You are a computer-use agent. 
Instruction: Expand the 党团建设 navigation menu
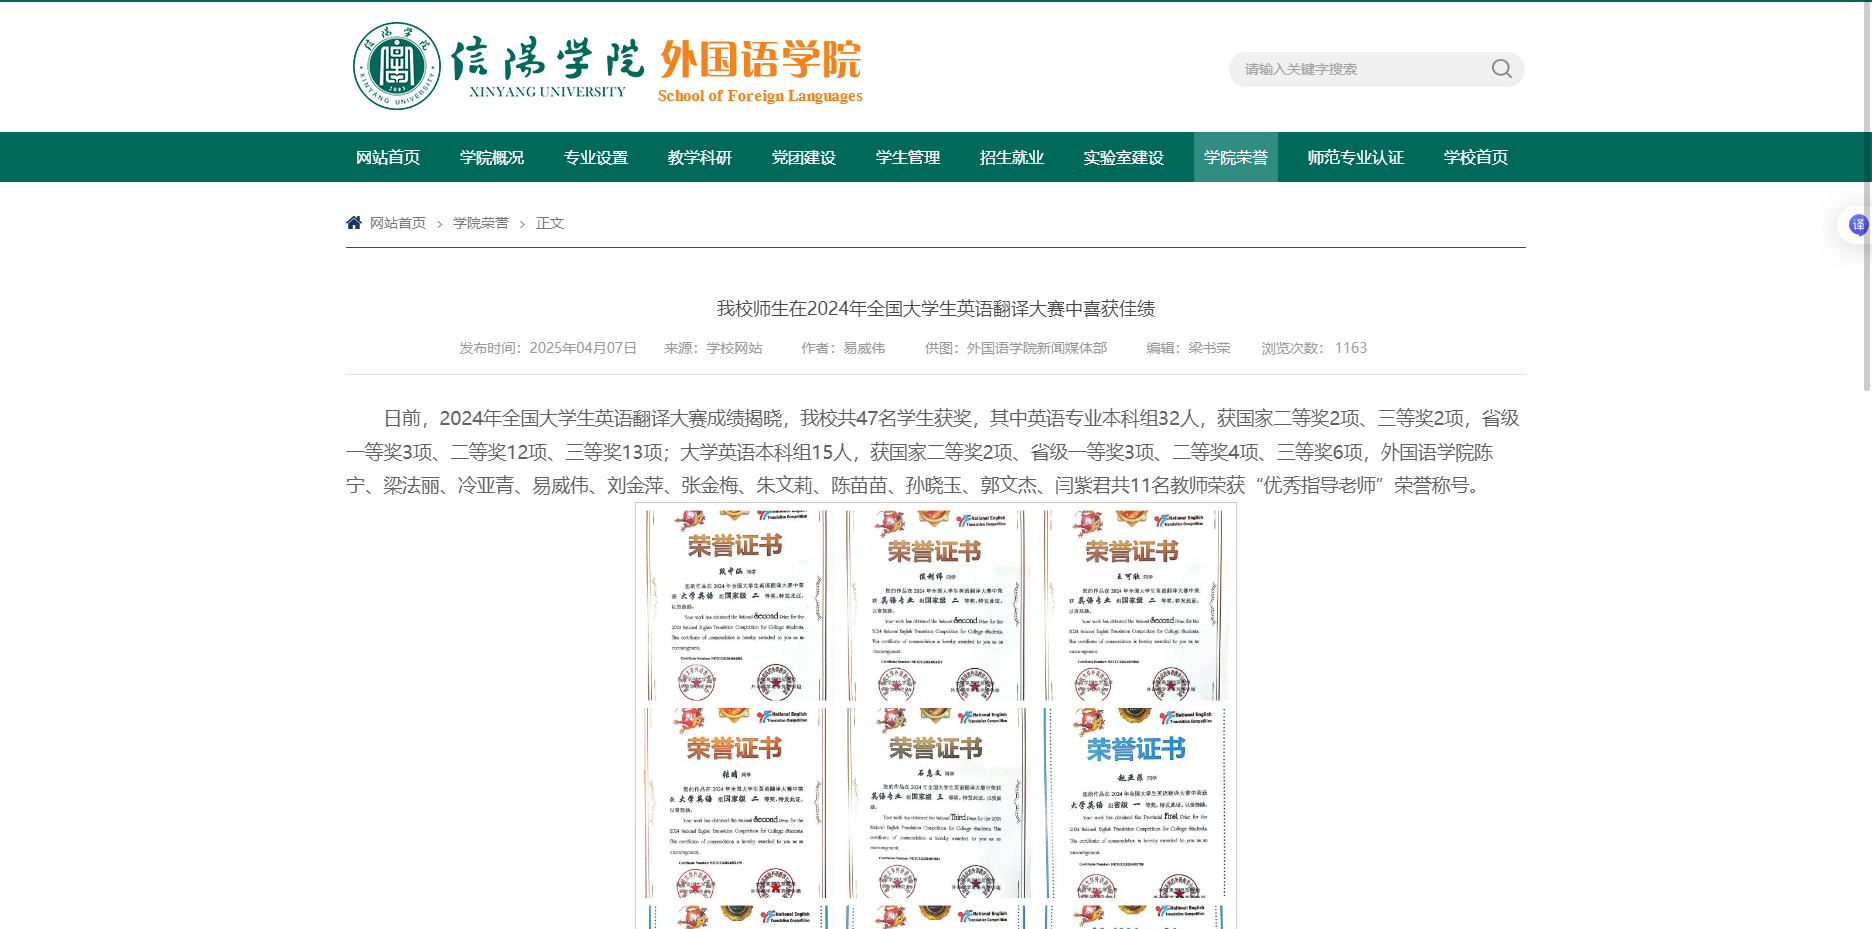pos(804,157)
